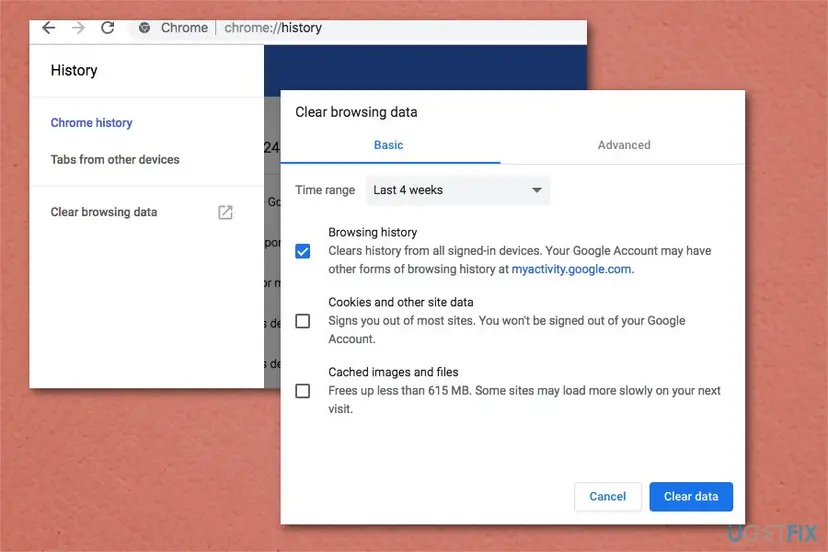Open Tabs from other devices
This screenshot has height=552, width=828.
[115, 160]
